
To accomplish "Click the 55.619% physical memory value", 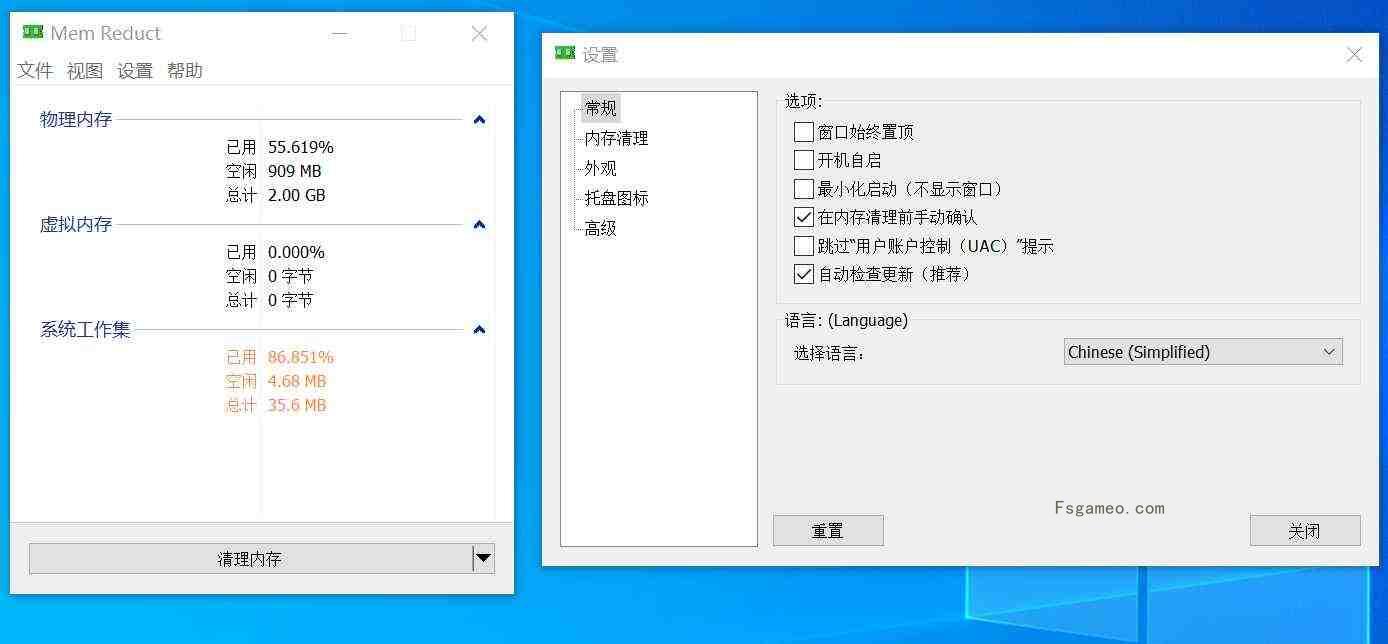I will (301, 147).
